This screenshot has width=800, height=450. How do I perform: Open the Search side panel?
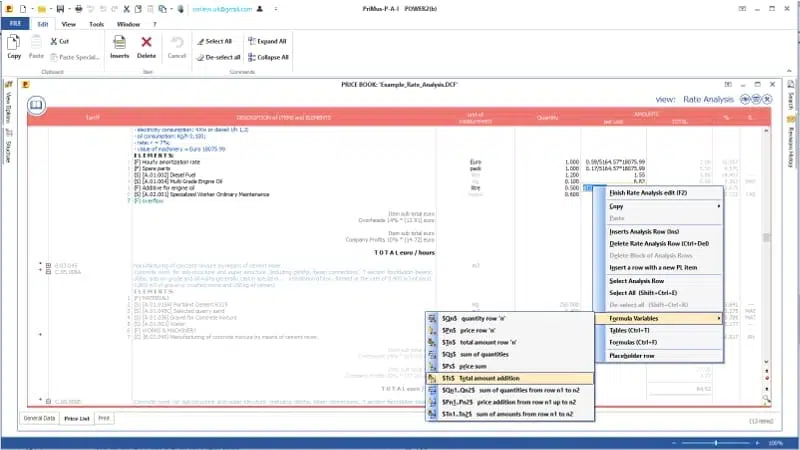click(791, 95)
